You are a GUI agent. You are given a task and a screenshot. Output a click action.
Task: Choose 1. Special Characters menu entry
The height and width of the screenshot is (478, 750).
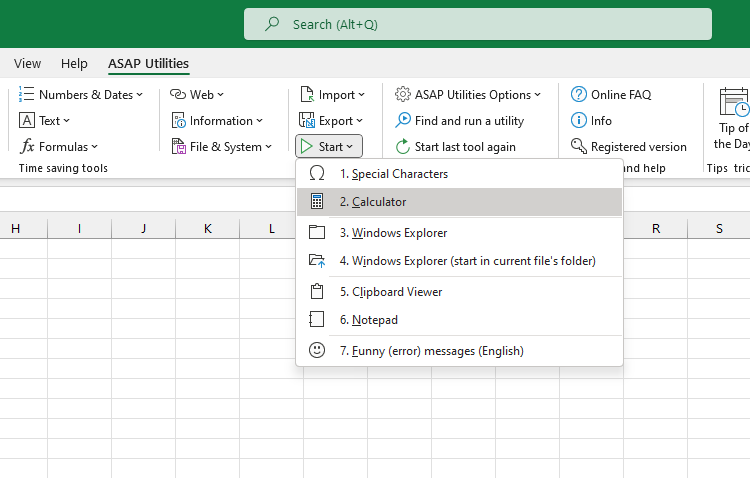(459, 173)
